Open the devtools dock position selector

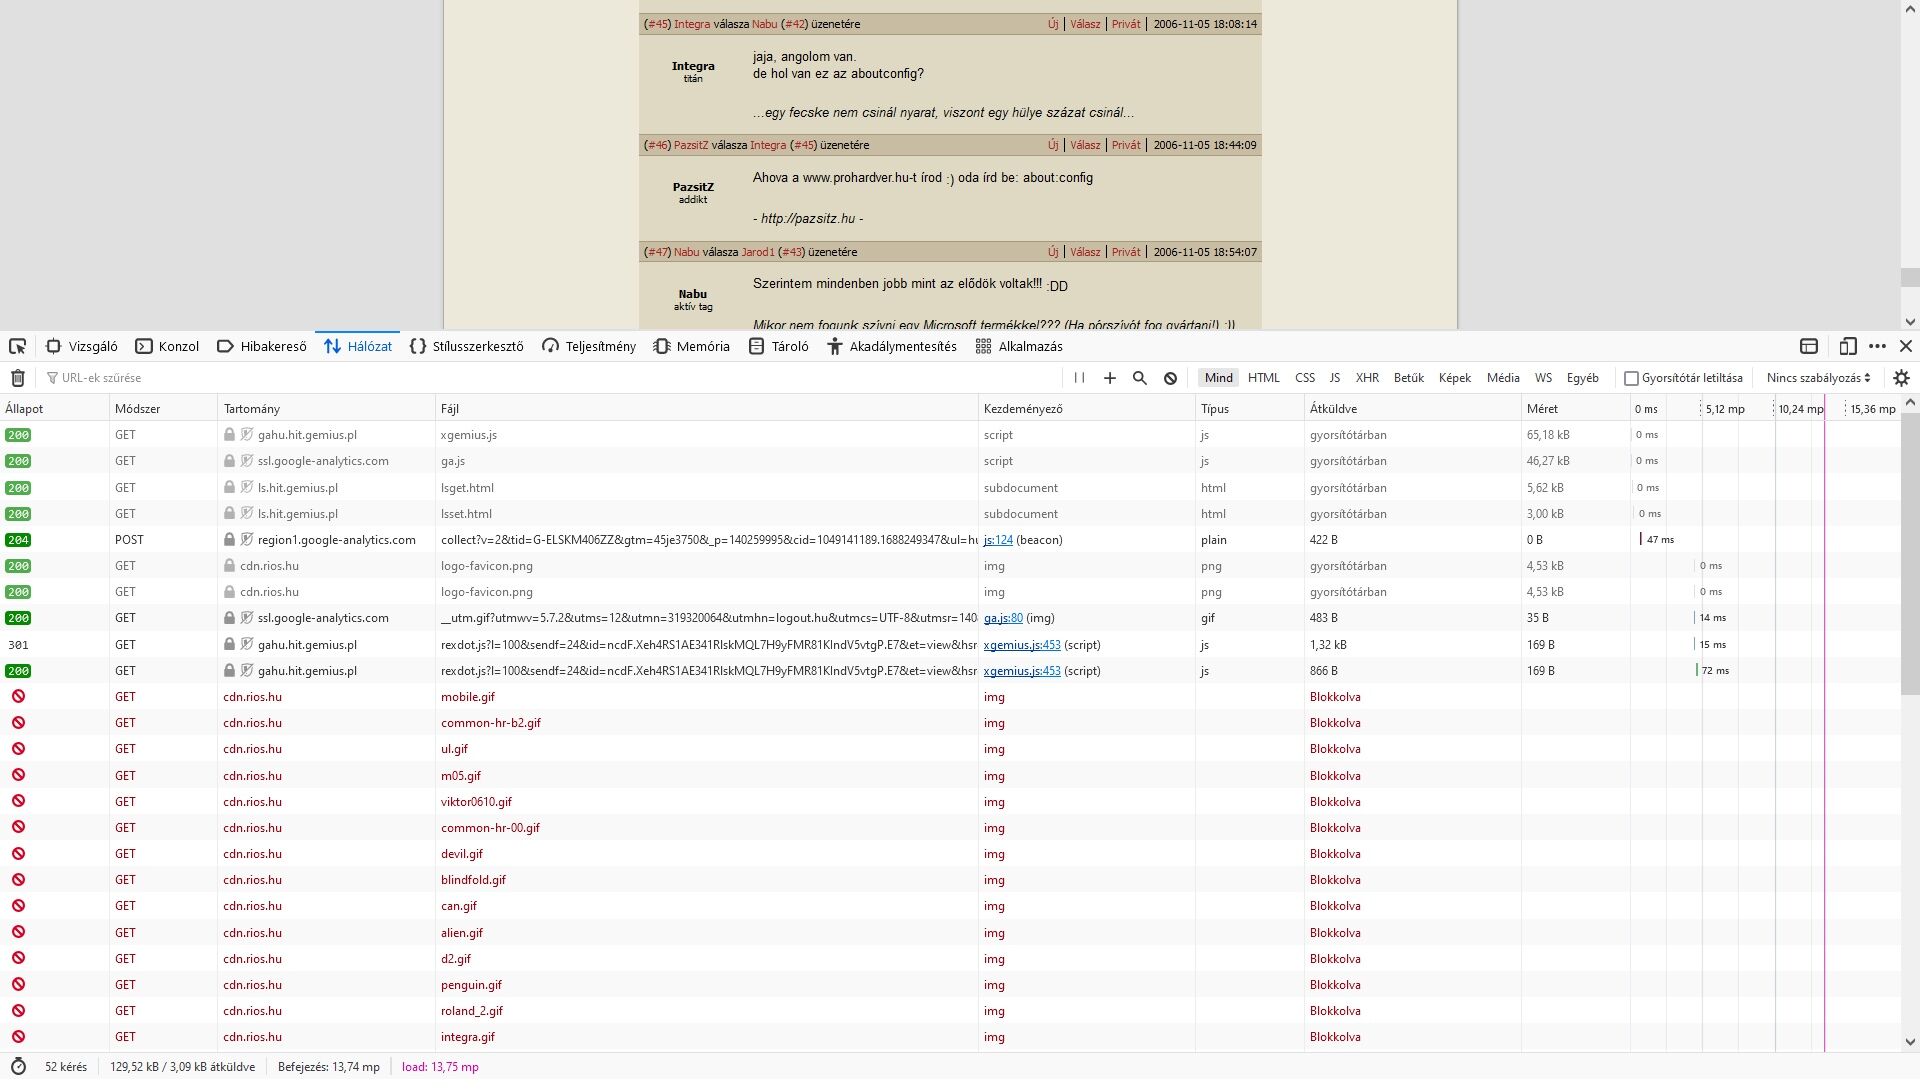tap(1808, 347)
